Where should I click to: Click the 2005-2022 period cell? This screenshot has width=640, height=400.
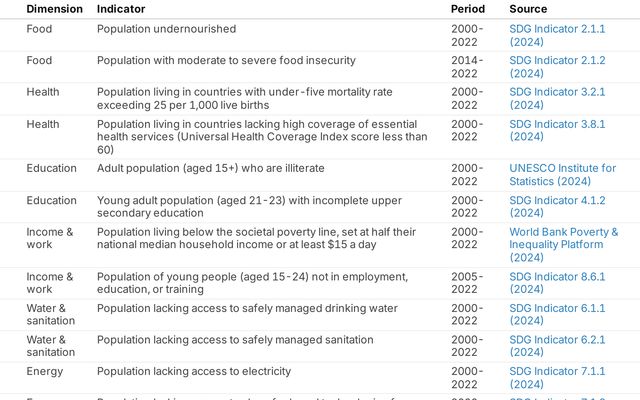click(467, 283)
